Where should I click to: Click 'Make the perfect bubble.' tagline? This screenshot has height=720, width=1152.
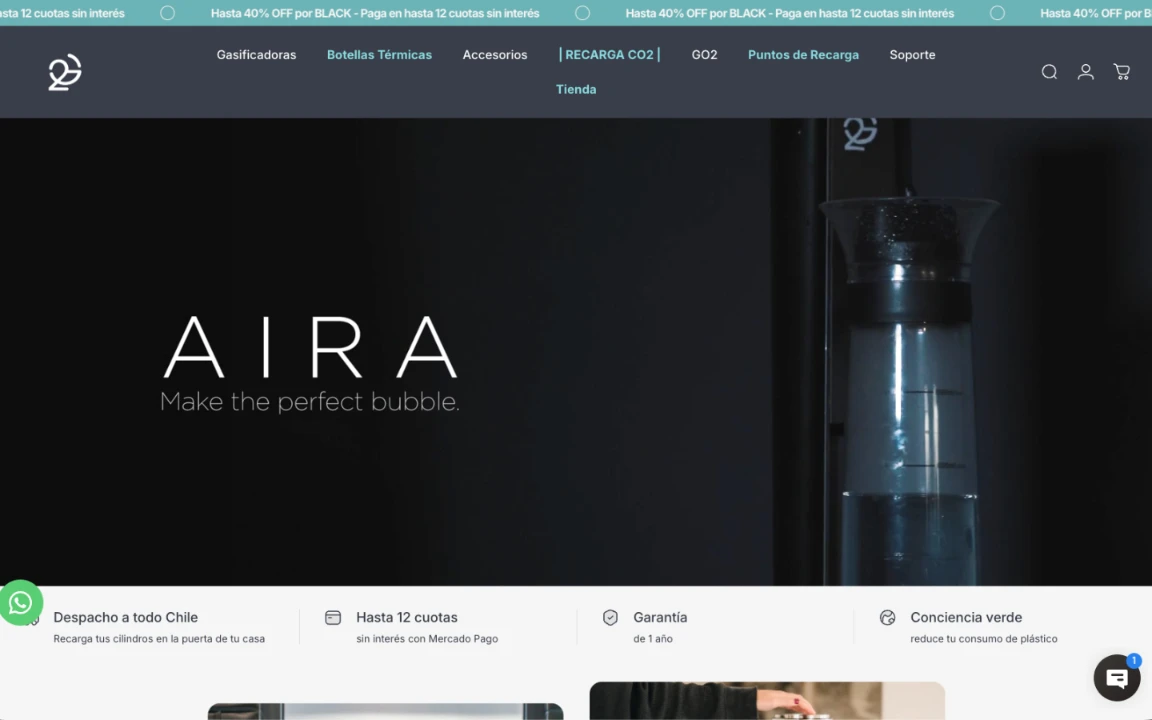click(309, 402)
